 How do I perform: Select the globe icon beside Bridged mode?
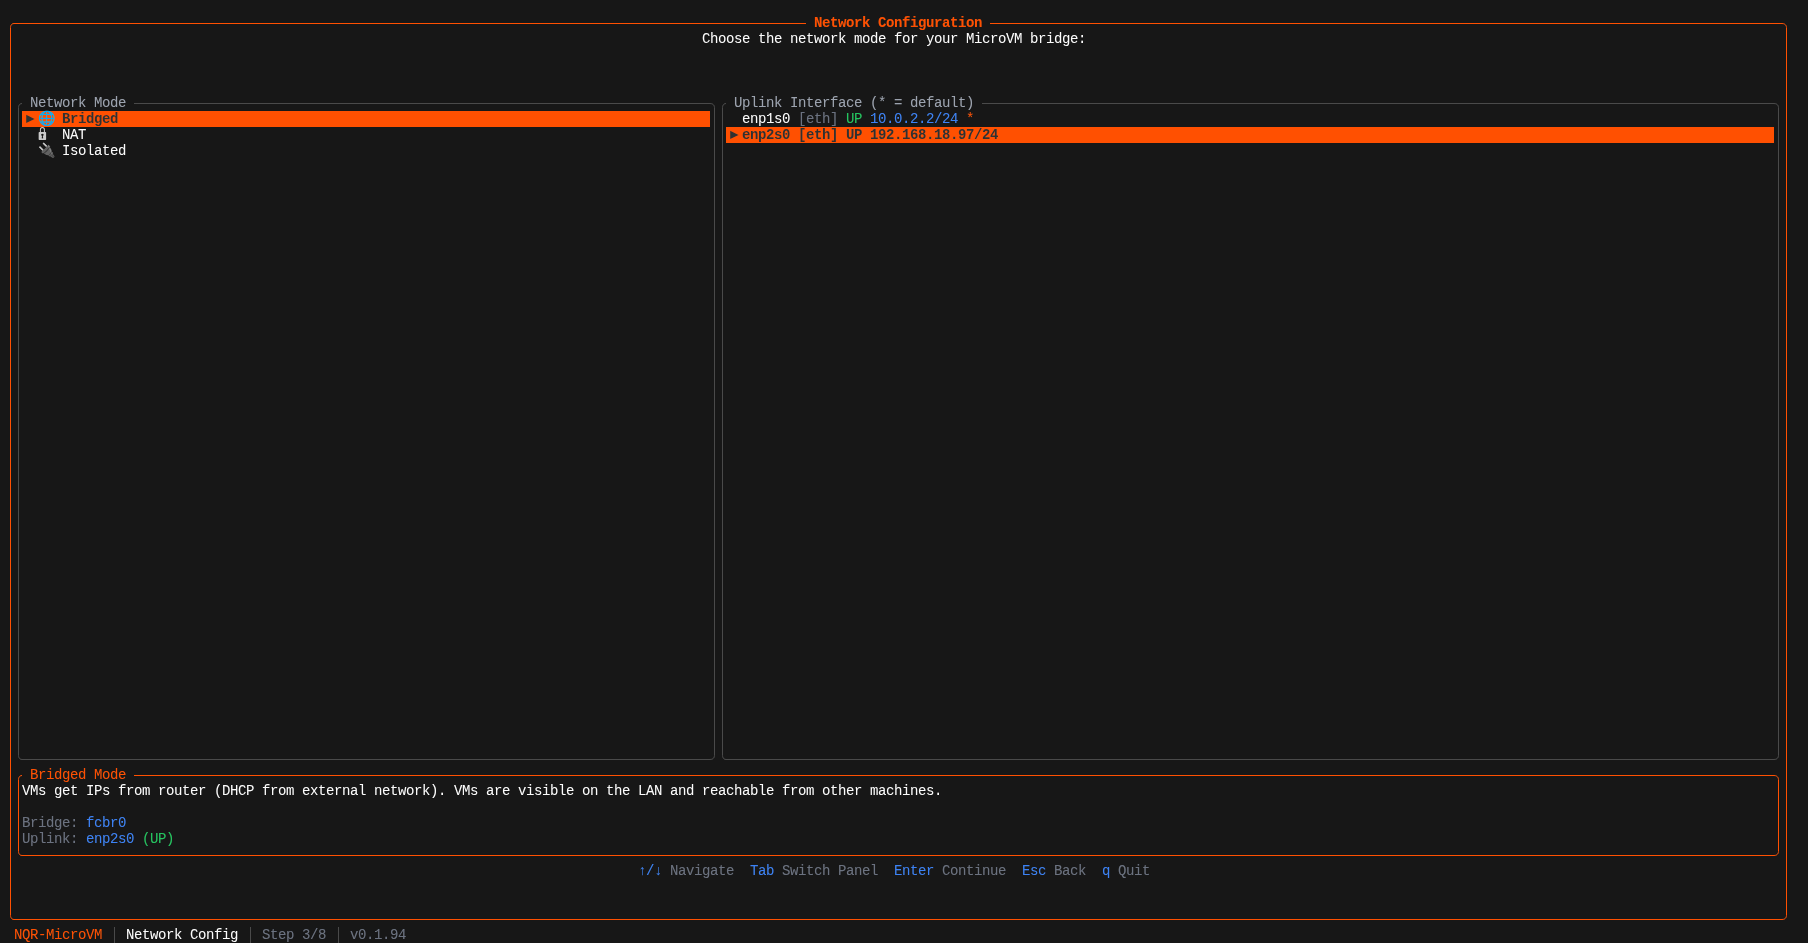pyautogui.click(x=47, y=118)
